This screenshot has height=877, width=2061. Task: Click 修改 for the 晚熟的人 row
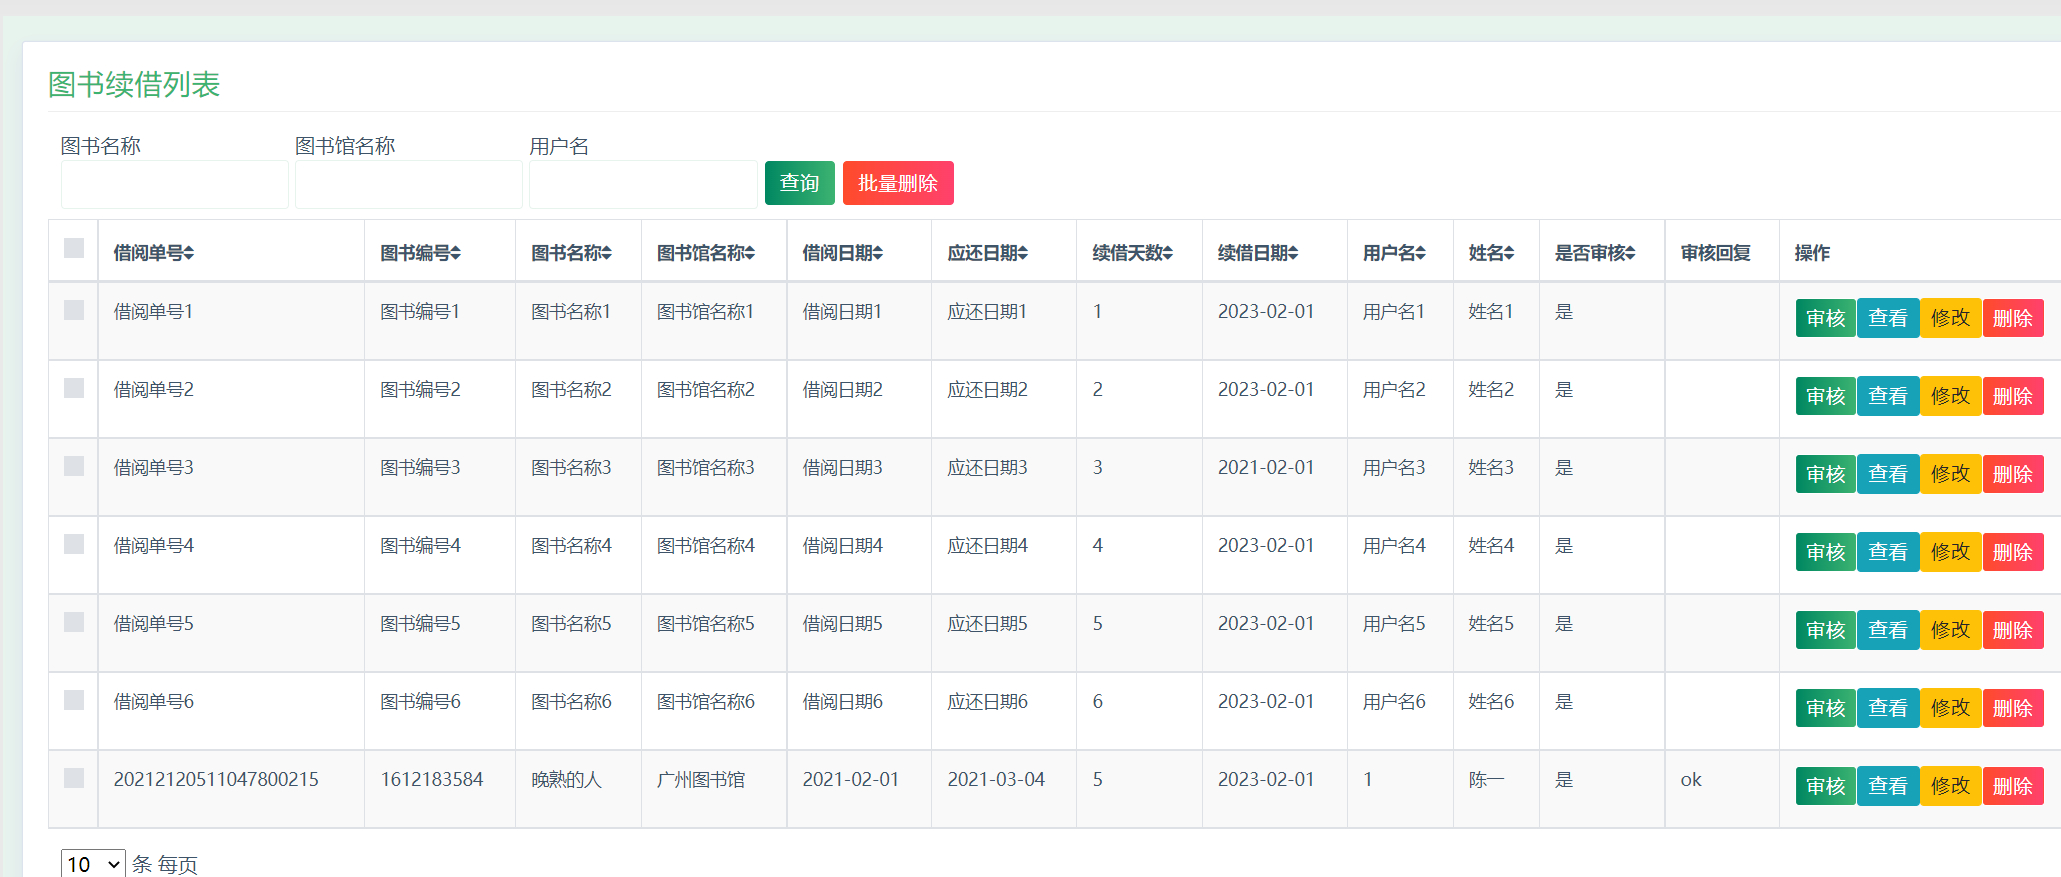coord(1950,786)
